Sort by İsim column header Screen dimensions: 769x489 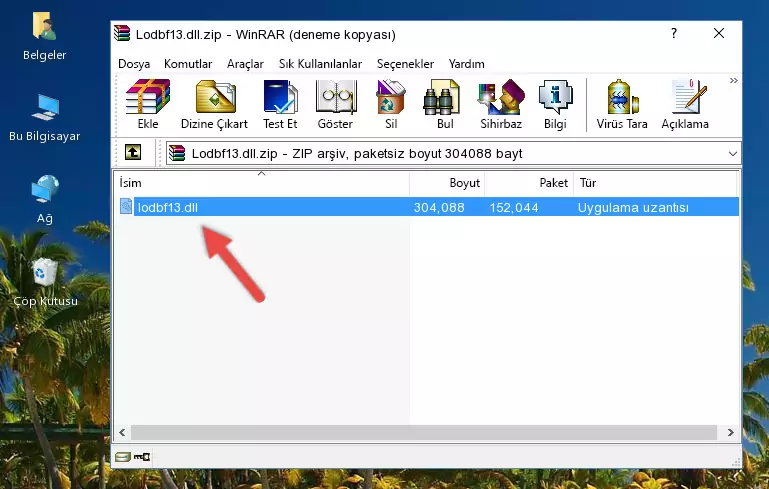[262, 183]
